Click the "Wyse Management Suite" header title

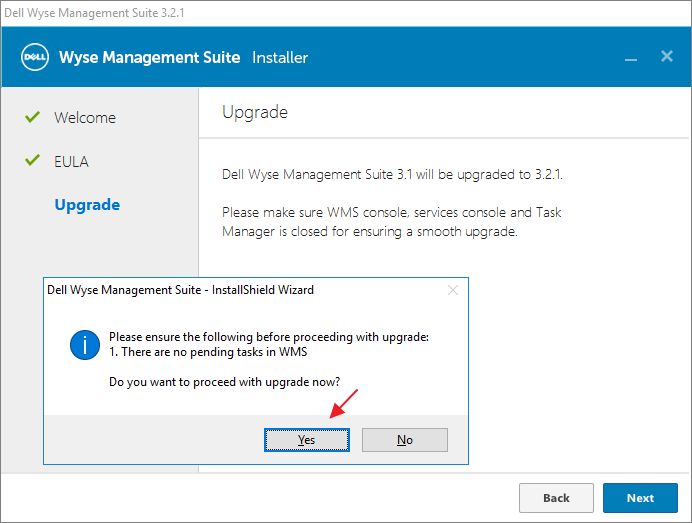click(x=150, y=57)
